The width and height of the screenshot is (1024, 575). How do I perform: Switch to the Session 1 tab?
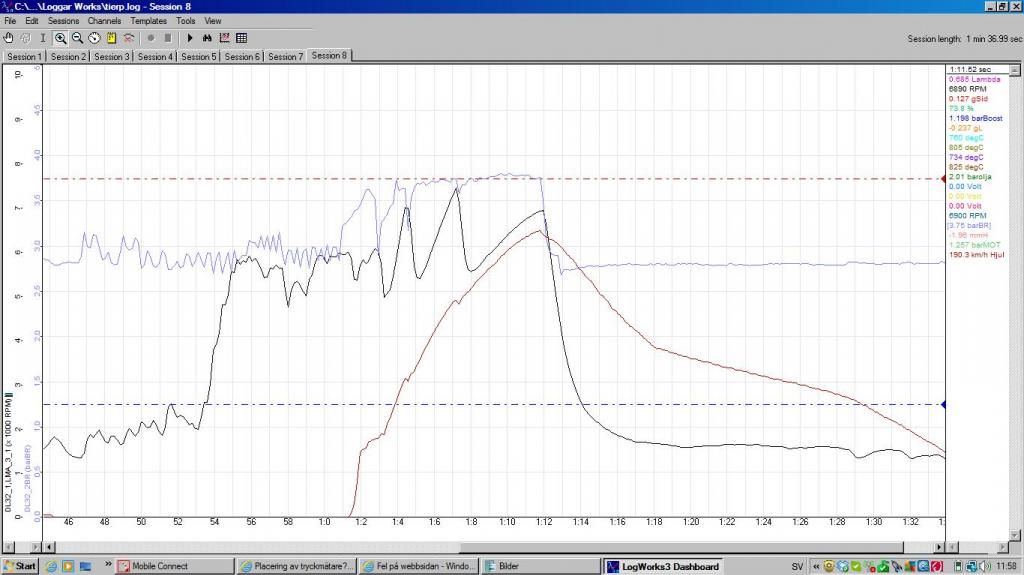(x=25, y=57)
